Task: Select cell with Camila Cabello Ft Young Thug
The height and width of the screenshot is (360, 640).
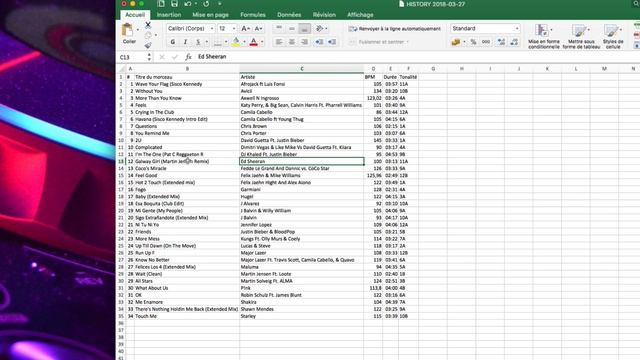Action: [x=302, y=119]
